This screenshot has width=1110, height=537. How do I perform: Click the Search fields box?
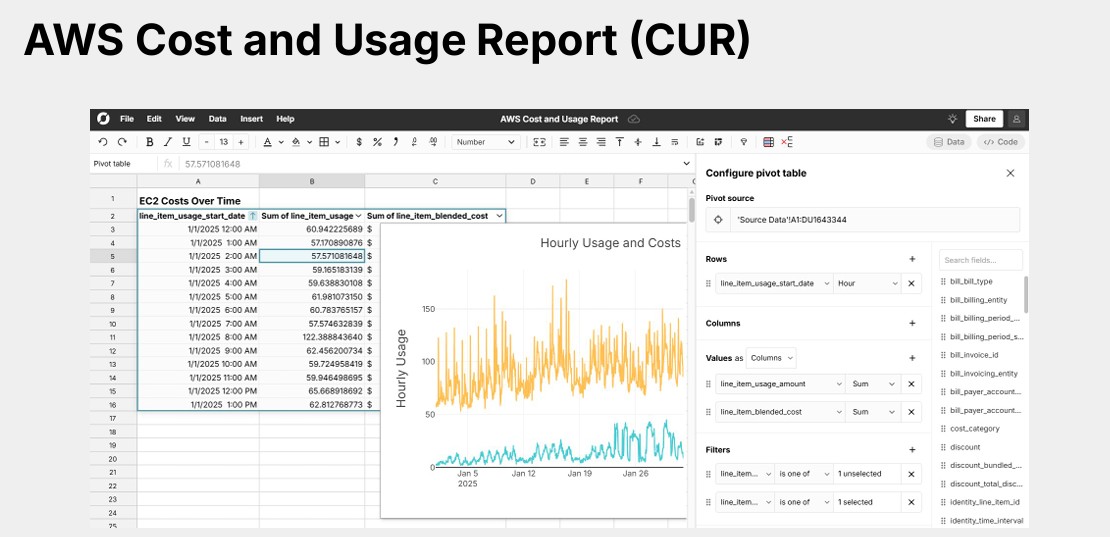coord(980,260)
